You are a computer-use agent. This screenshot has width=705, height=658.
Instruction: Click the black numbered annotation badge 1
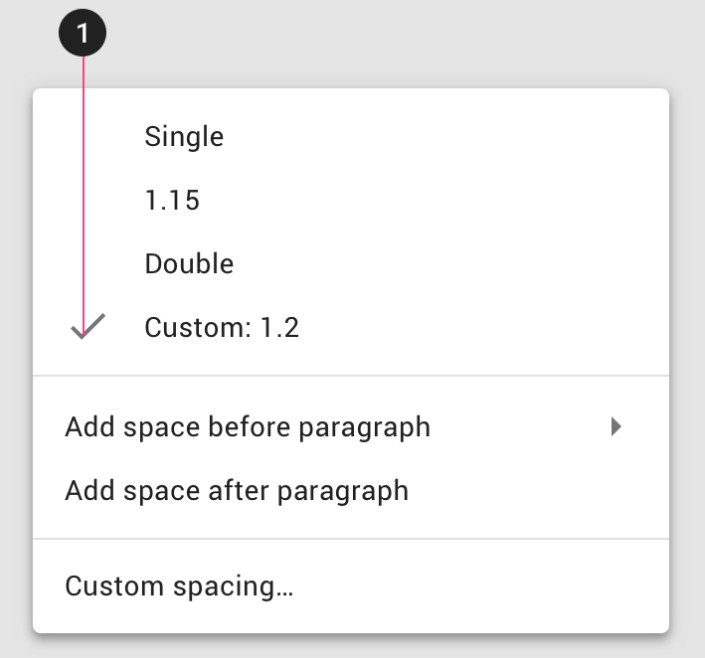[x=82, y=33]
